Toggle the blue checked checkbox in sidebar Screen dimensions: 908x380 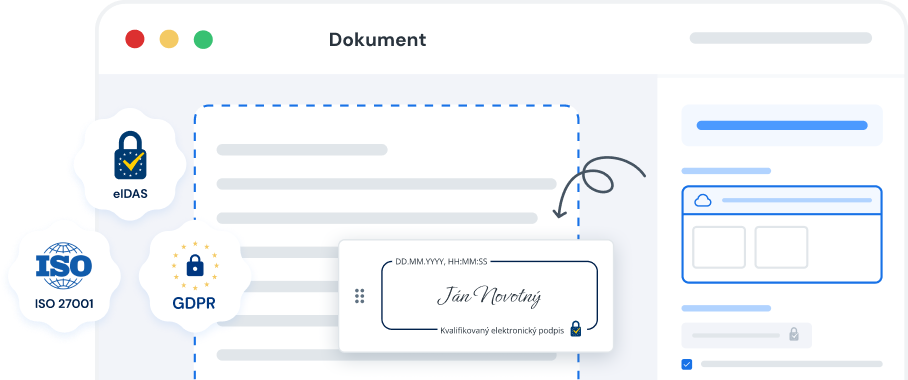pyautogui.click(x=687, y=364)
